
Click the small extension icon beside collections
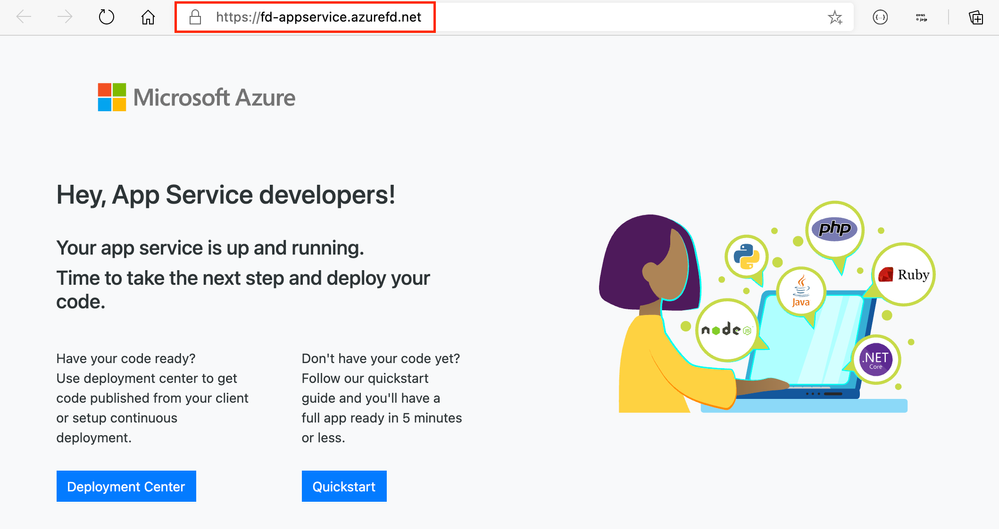tap(921, 17)
